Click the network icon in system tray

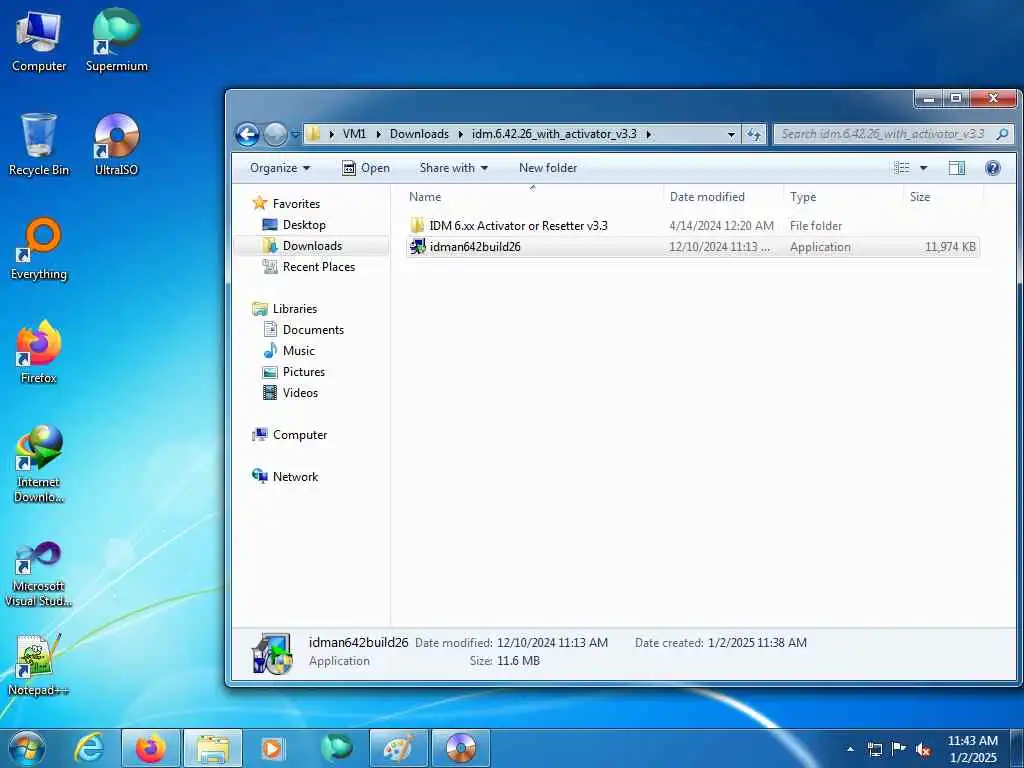pyautogui.click(x=874, y=749)
